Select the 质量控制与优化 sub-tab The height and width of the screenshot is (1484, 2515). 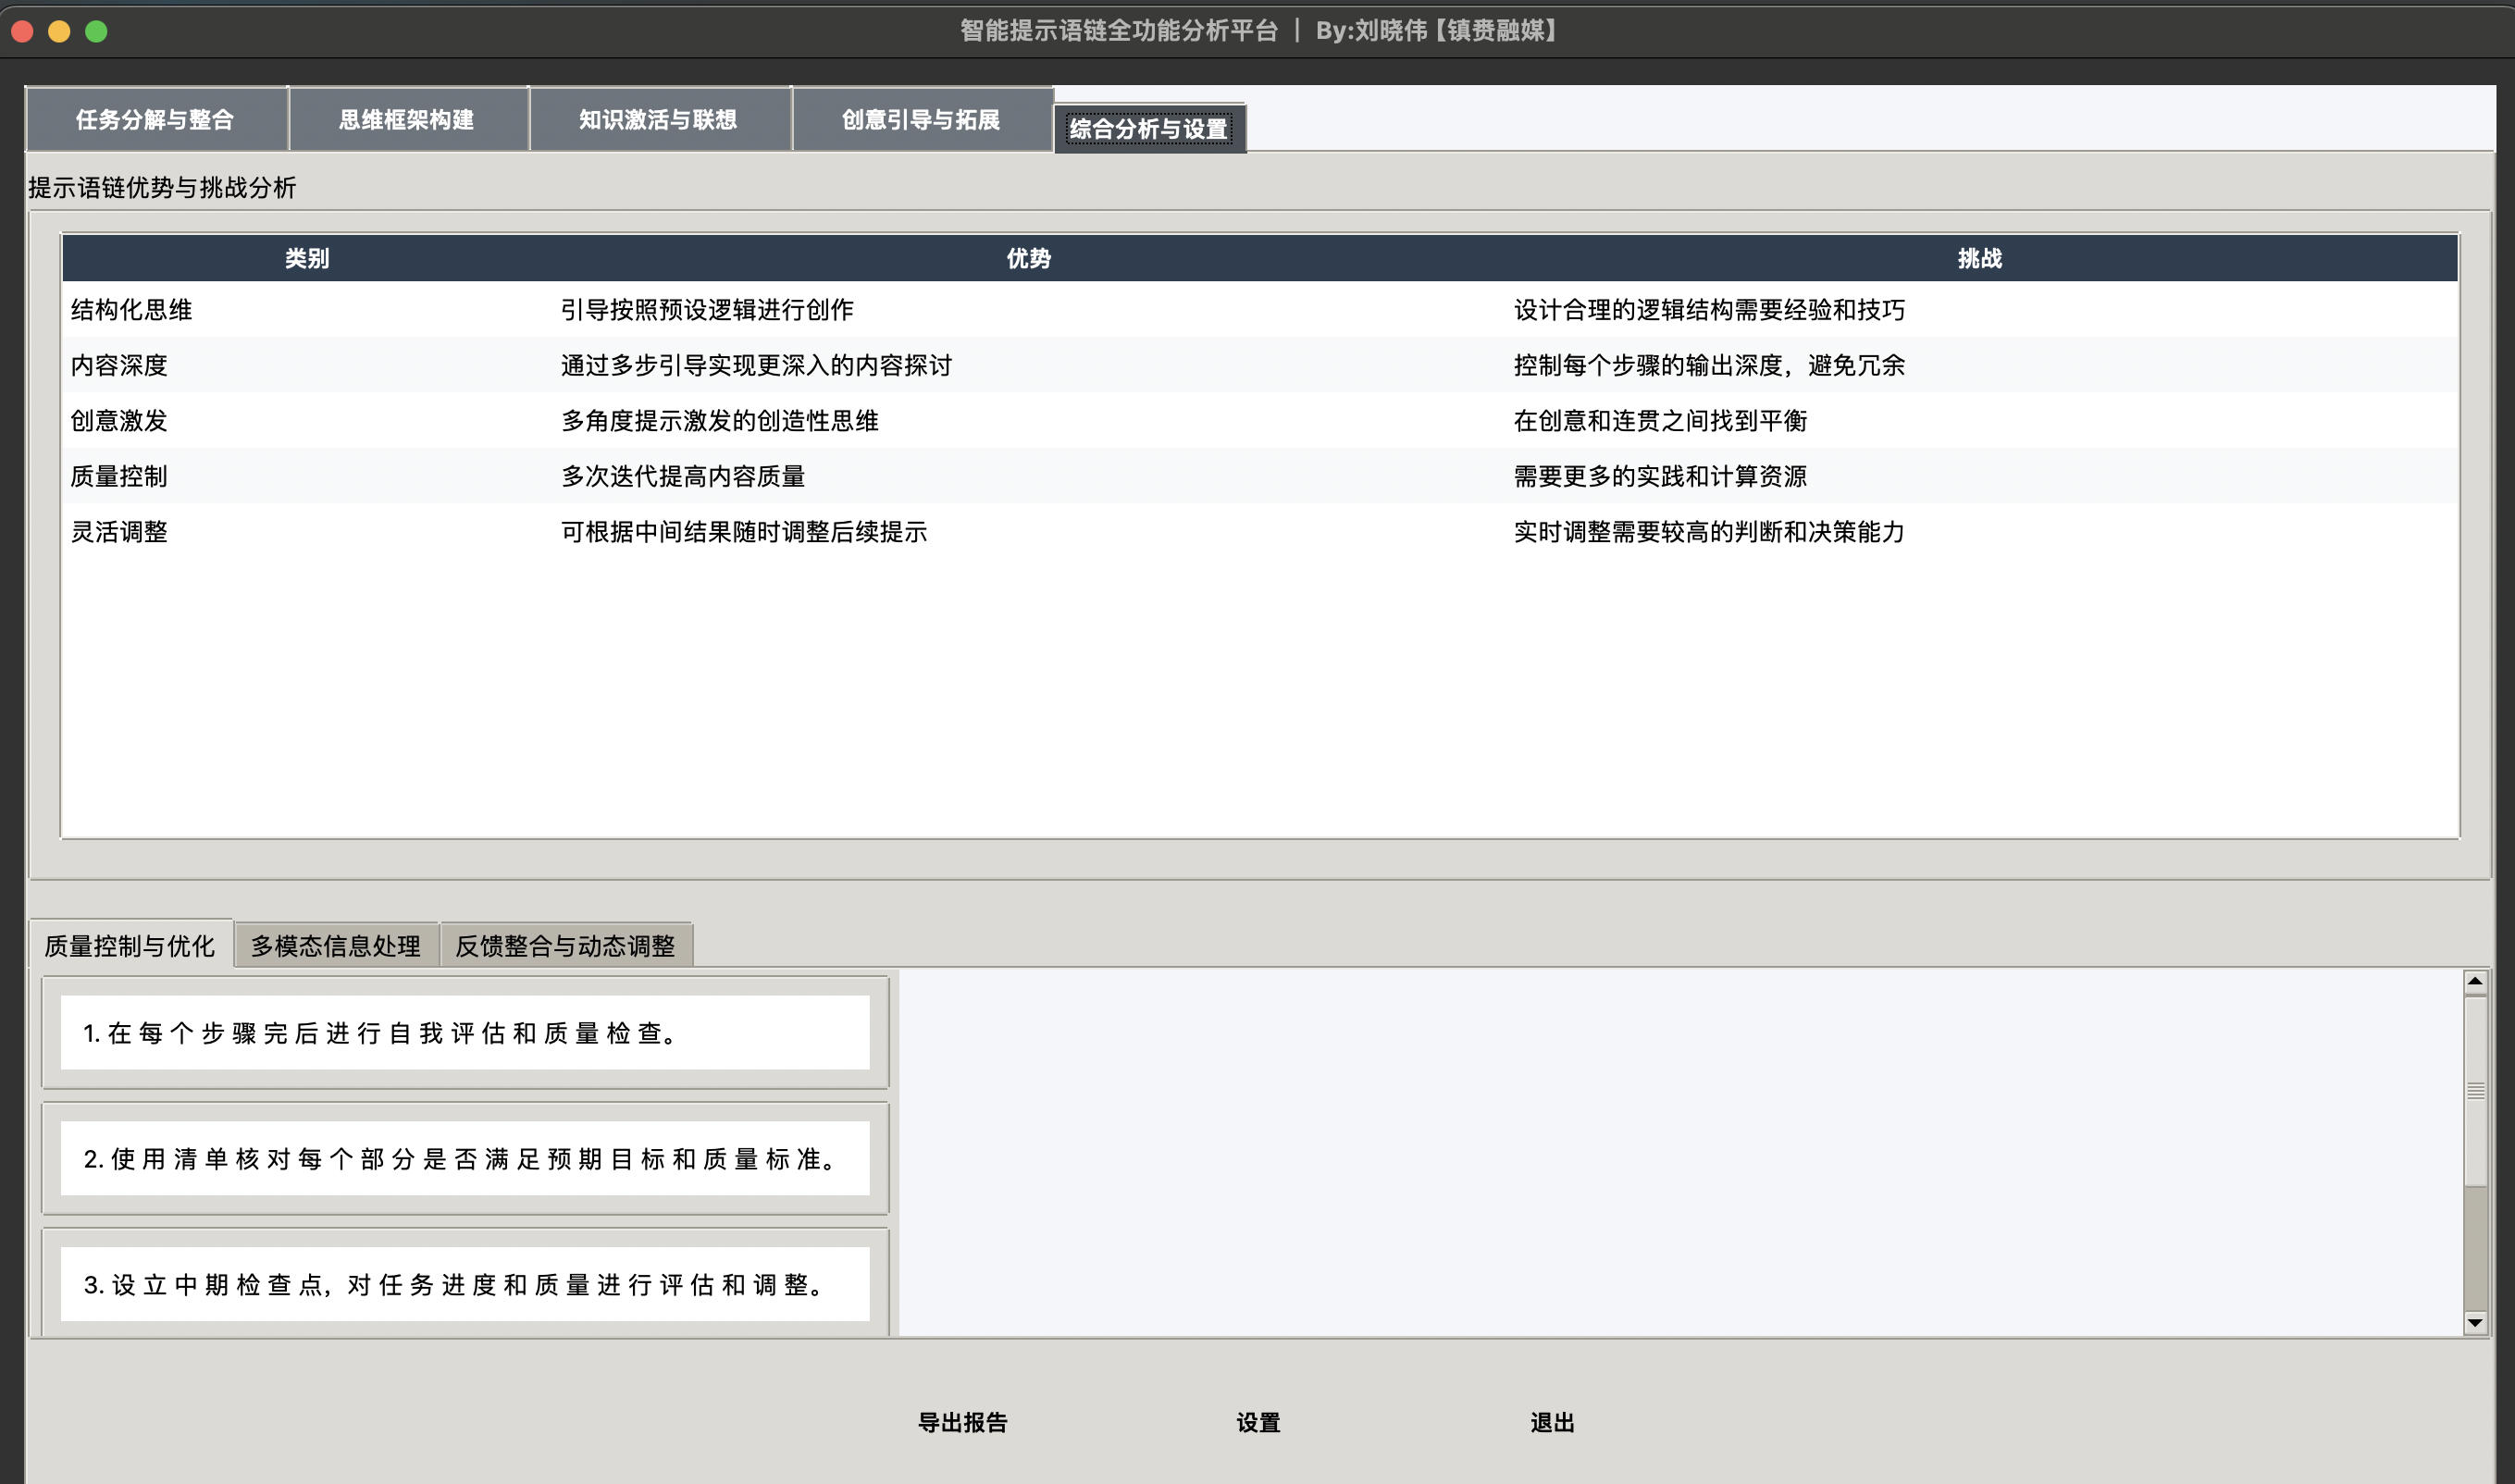click(130, 945)
